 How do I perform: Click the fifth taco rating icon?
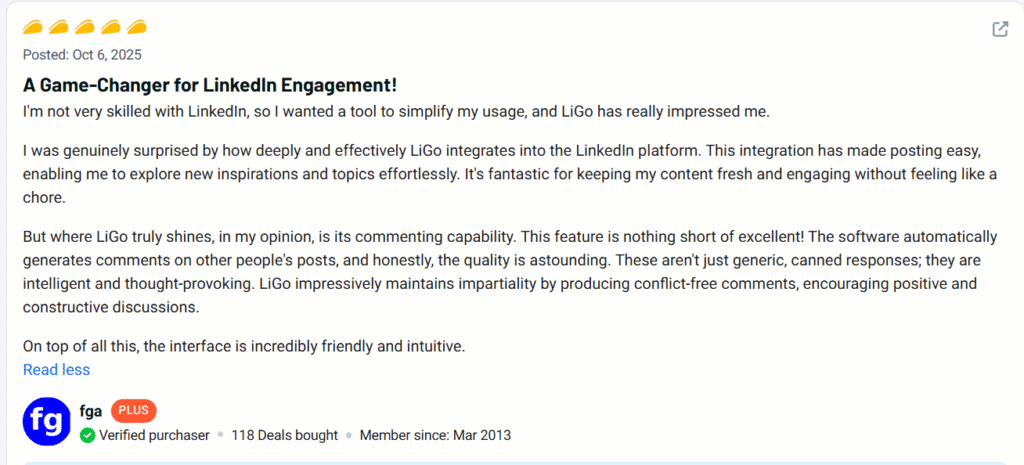(x=137, y=26)
